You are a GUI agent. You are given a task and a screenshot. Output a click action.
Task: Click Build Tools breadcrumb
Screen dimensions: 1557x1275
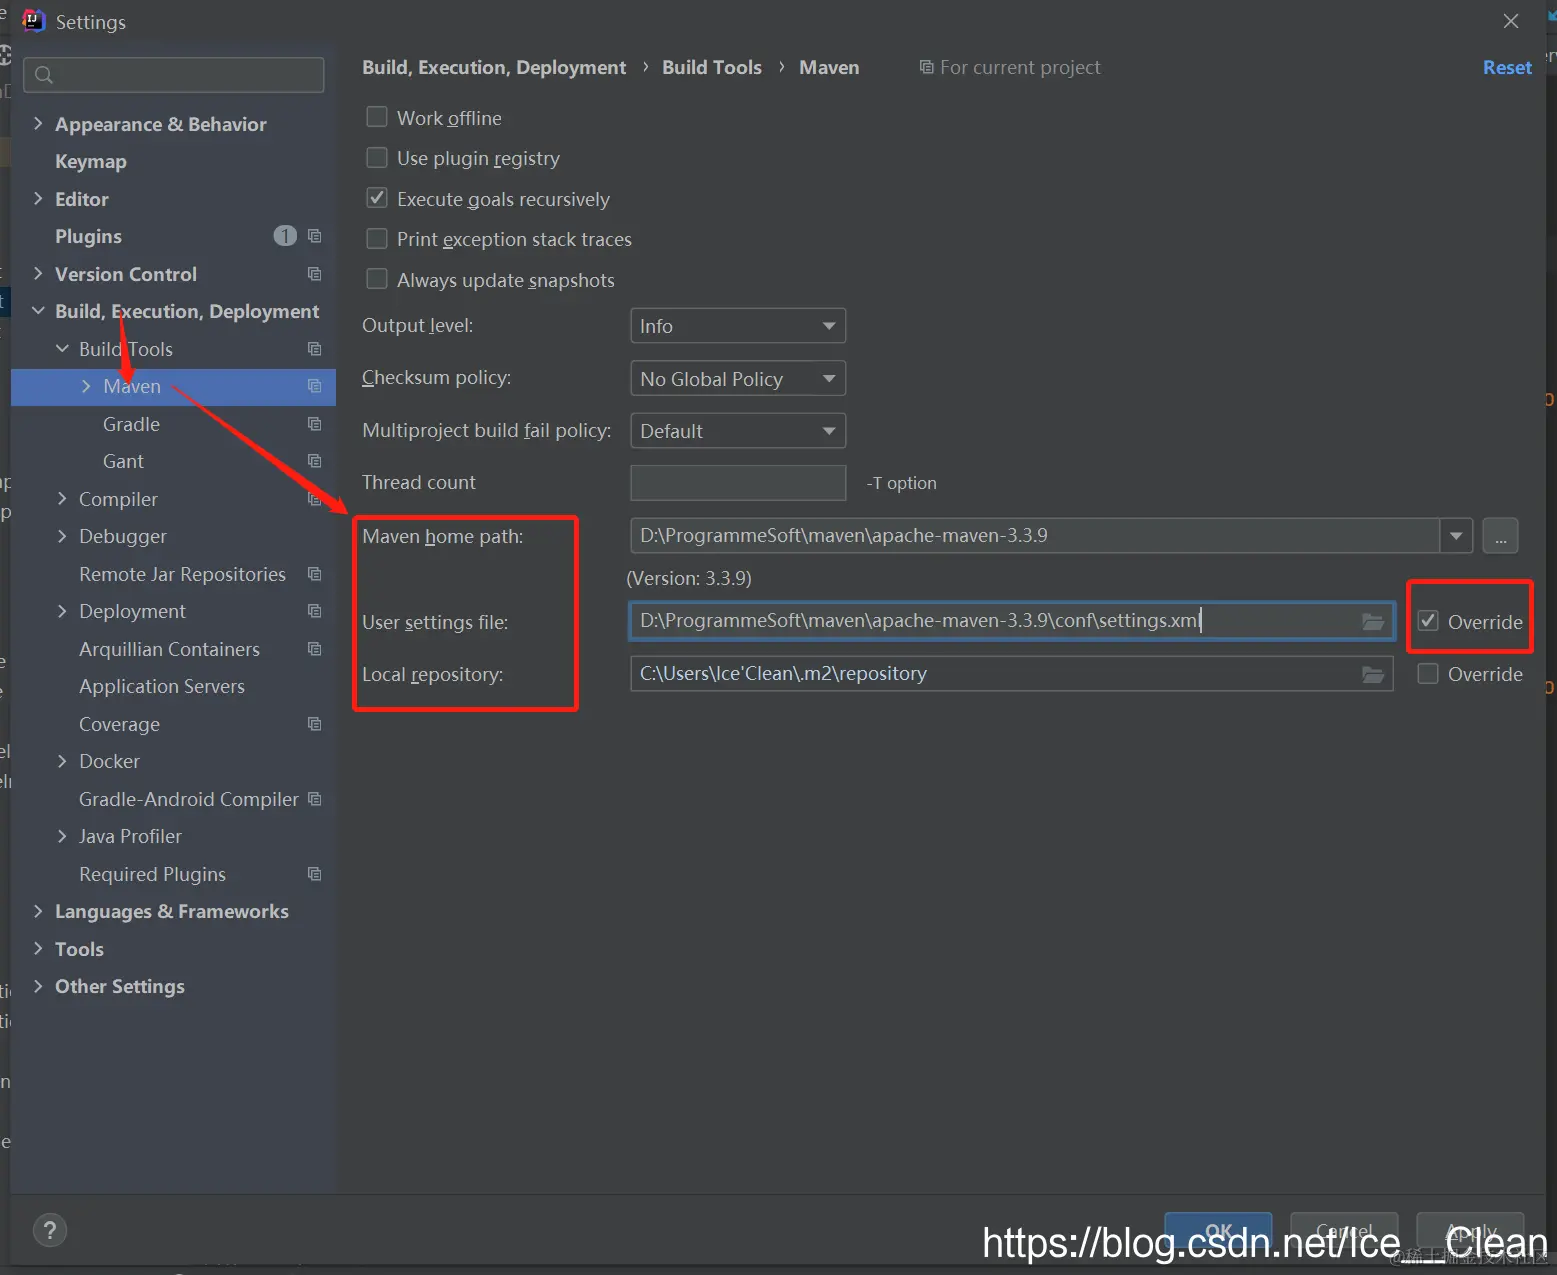coord(712,67)
